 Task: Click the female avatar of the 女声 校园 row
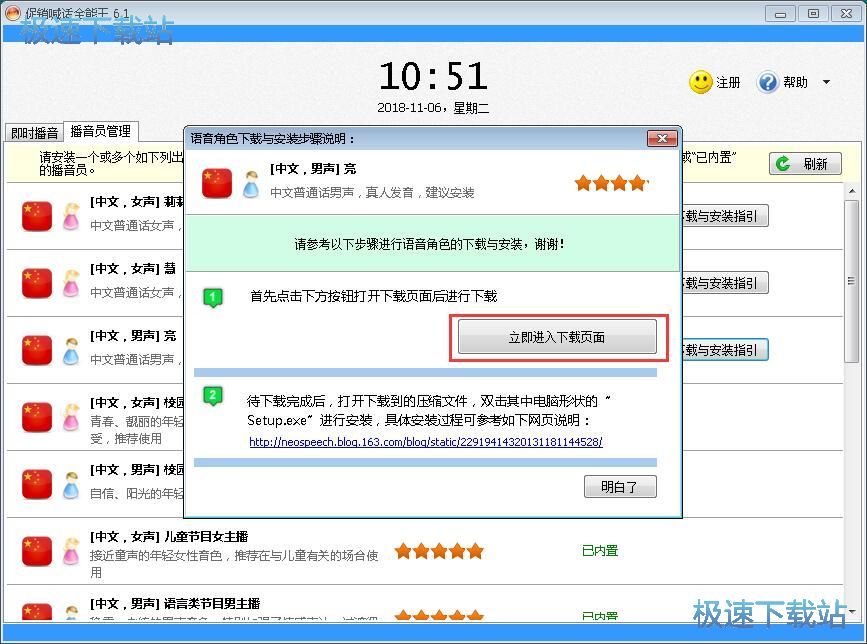(71, 417)
